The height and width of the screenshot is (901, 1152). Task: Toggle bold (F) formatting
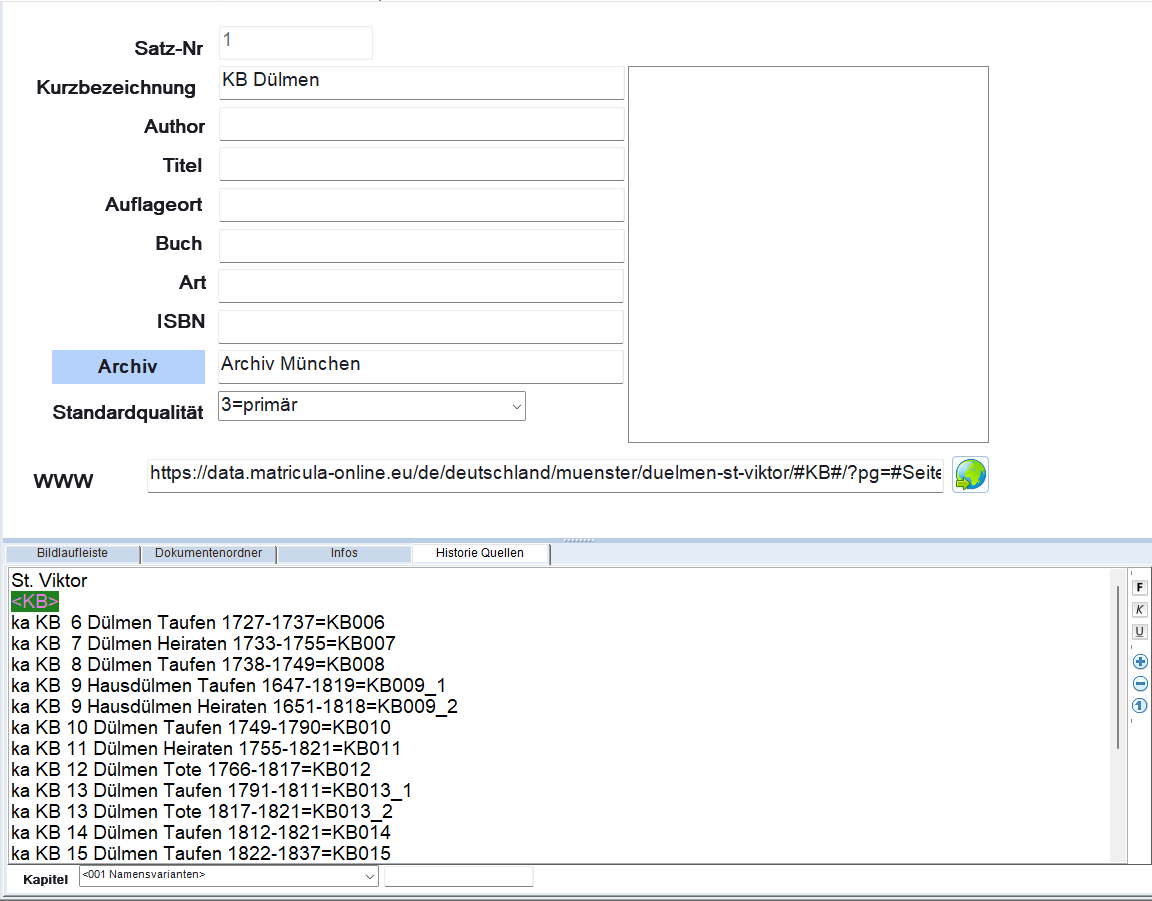coord(1140,587)
